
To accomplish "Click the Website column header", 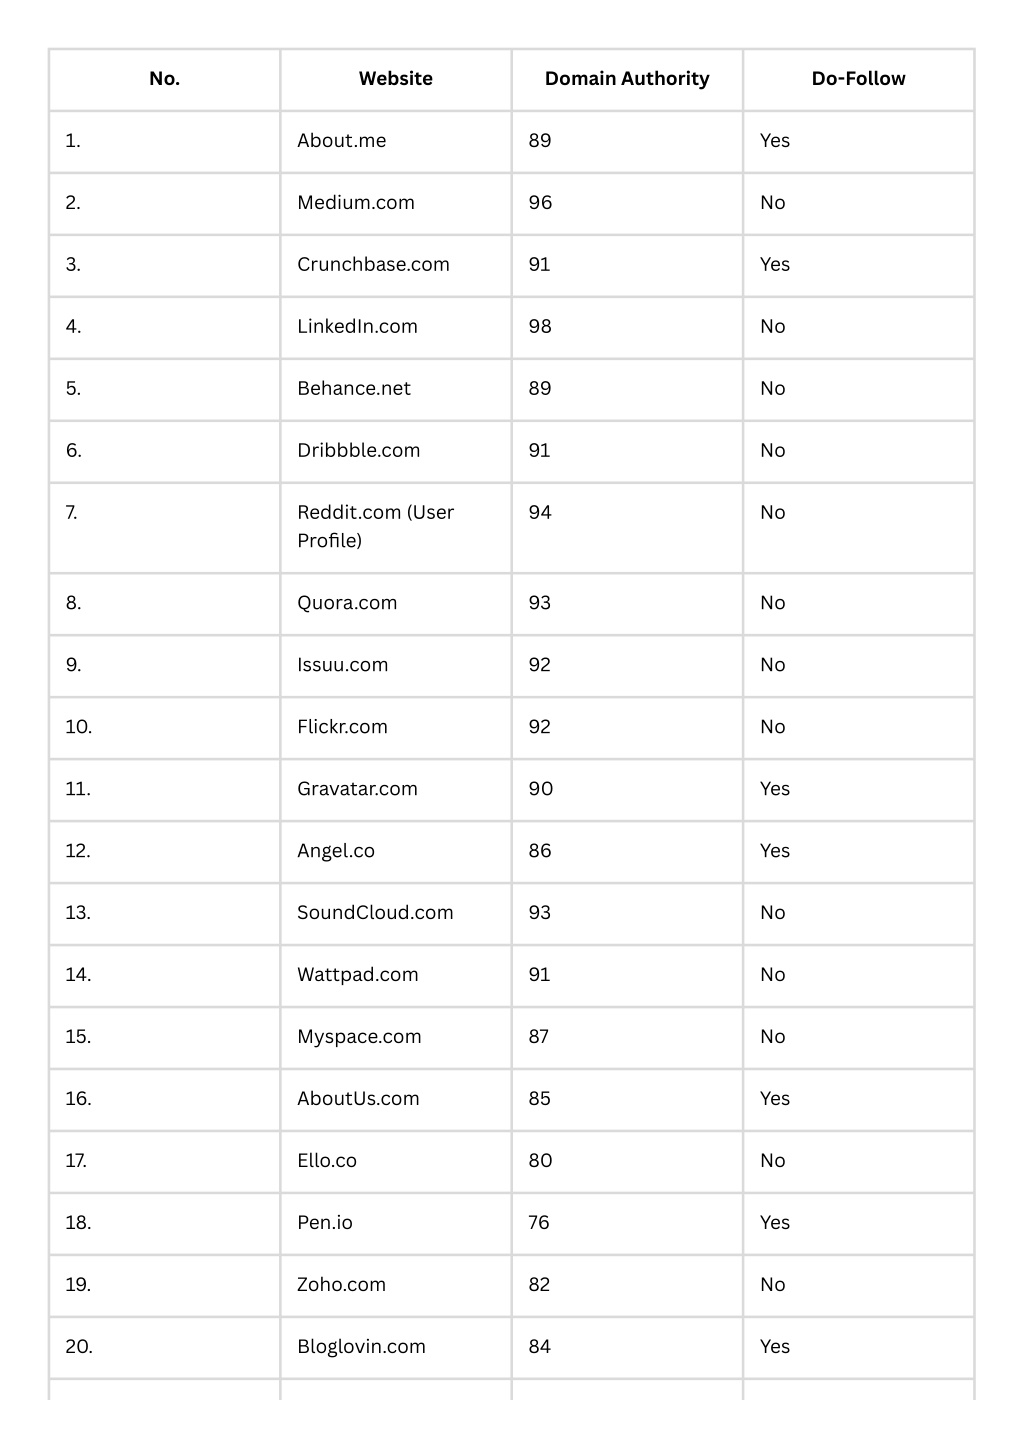I will click(x=395, y=79).
